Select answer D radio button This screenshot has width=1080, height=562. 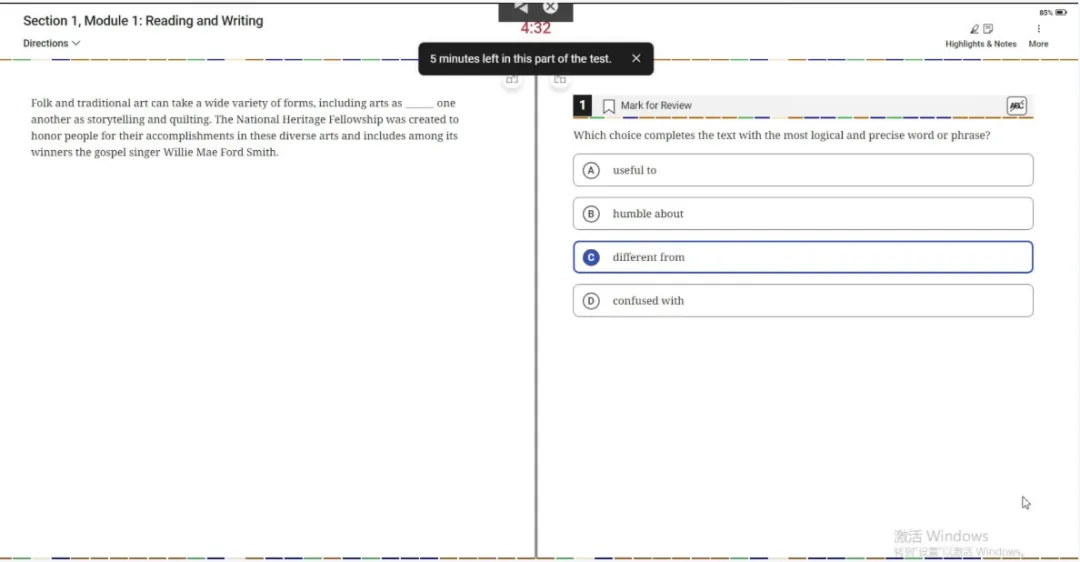point(591,301)
